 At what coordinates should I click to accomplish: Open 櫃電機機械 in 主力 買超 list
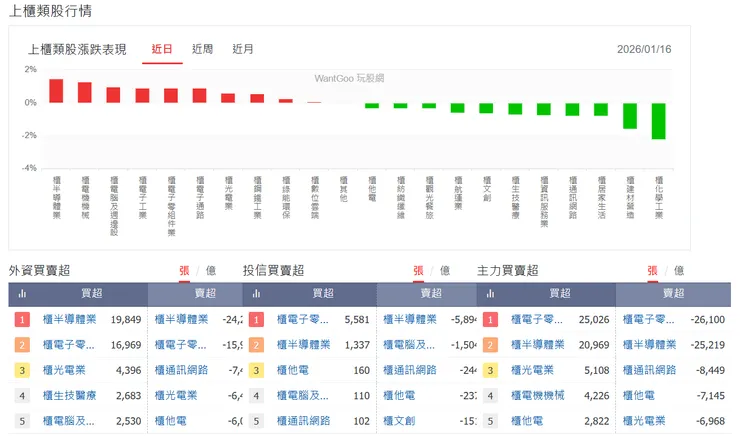point(538,395)
